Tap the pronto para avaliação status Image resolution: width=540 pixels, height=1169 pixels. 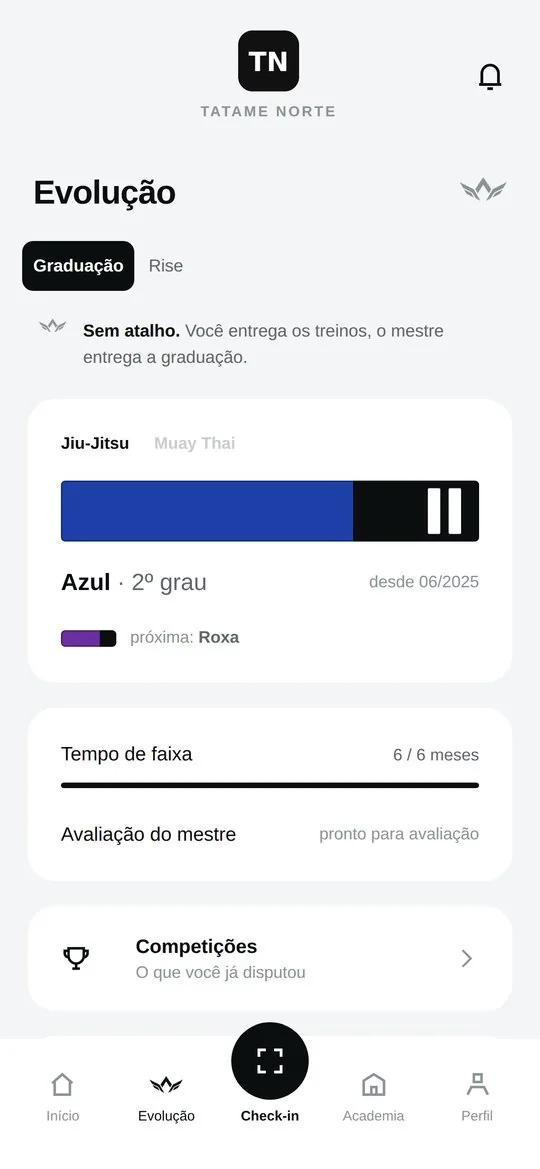[399, 834]
